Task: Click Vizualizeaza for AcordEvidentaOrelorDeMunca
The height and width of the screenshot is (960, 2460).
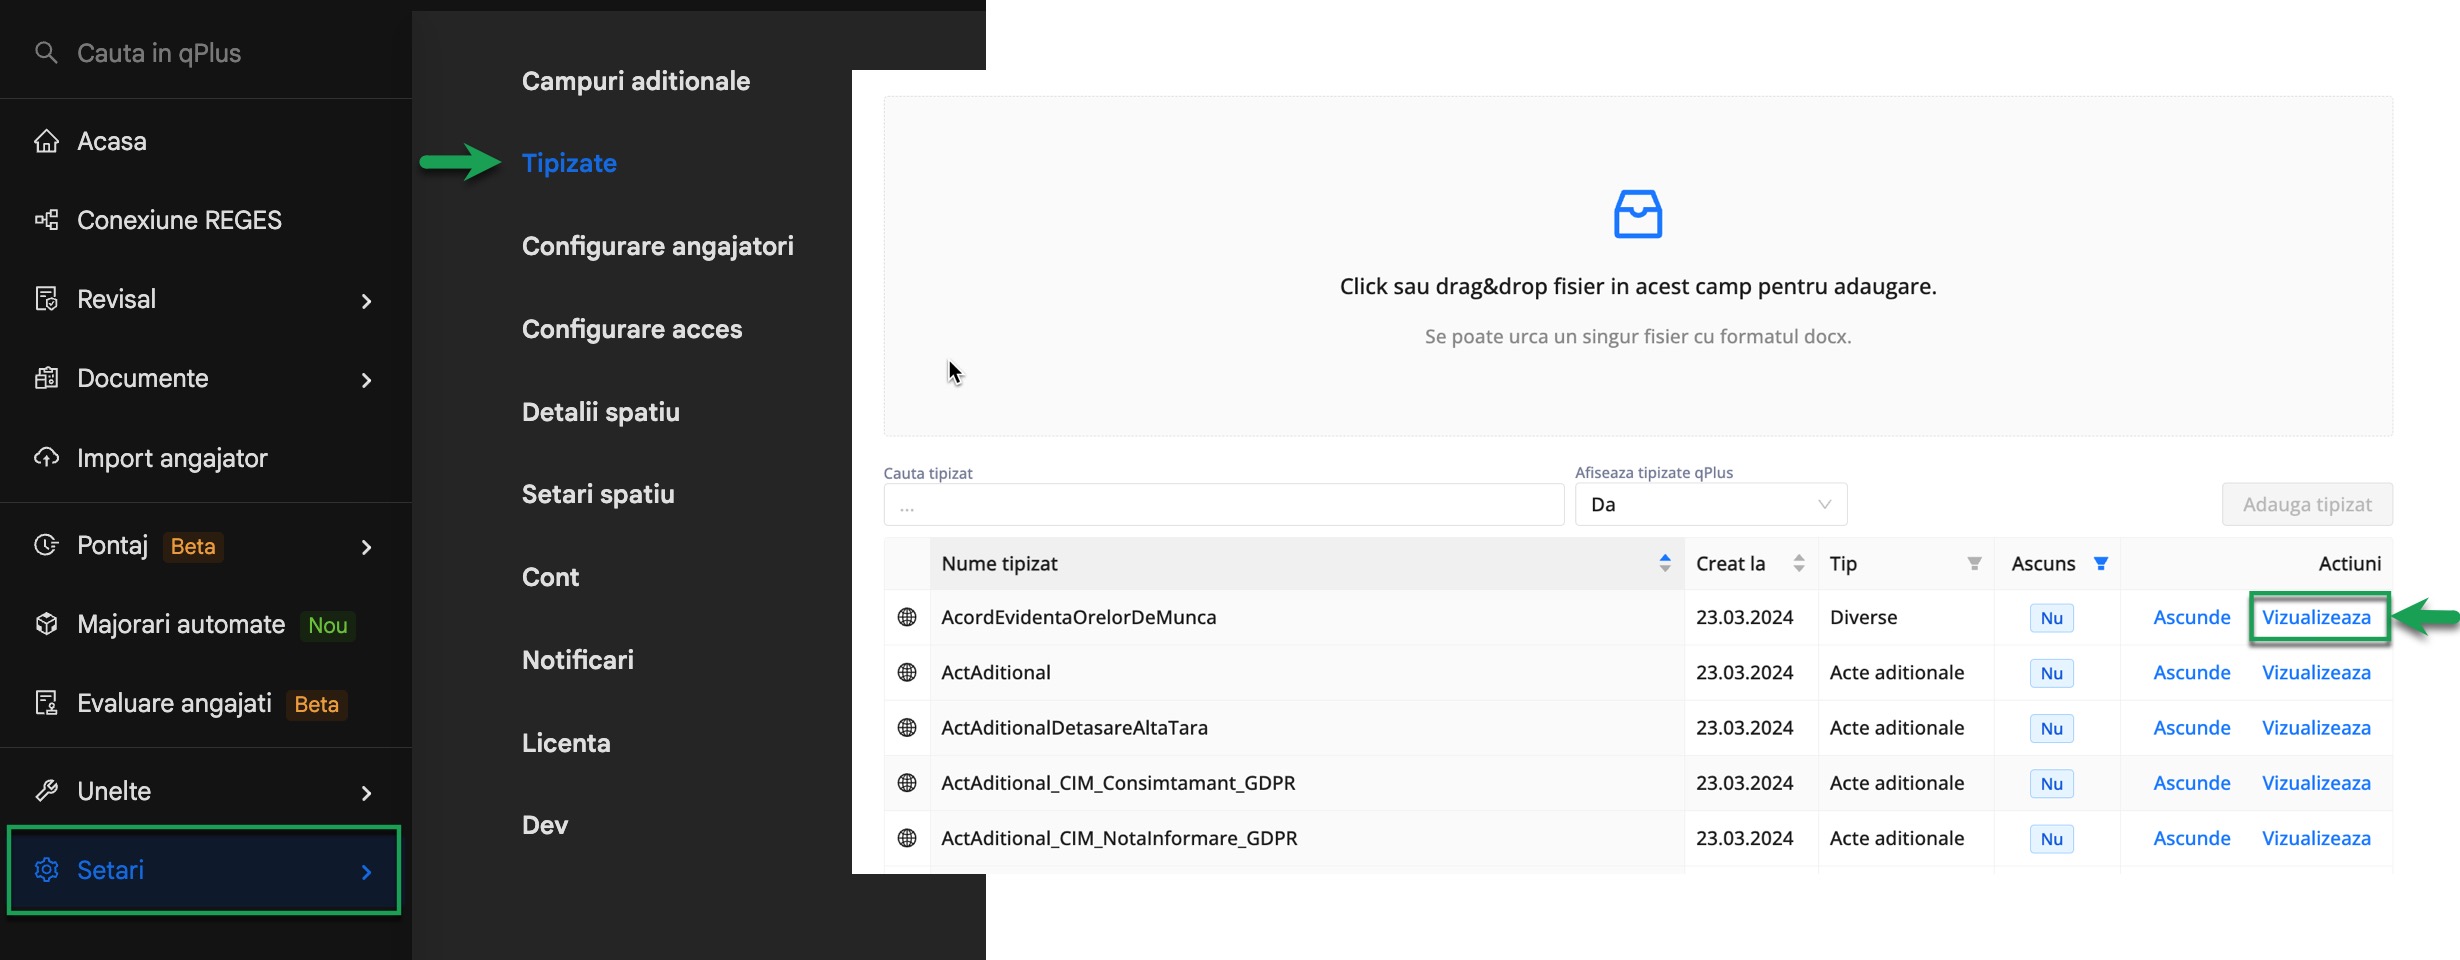Action: tap(2316, 617)
